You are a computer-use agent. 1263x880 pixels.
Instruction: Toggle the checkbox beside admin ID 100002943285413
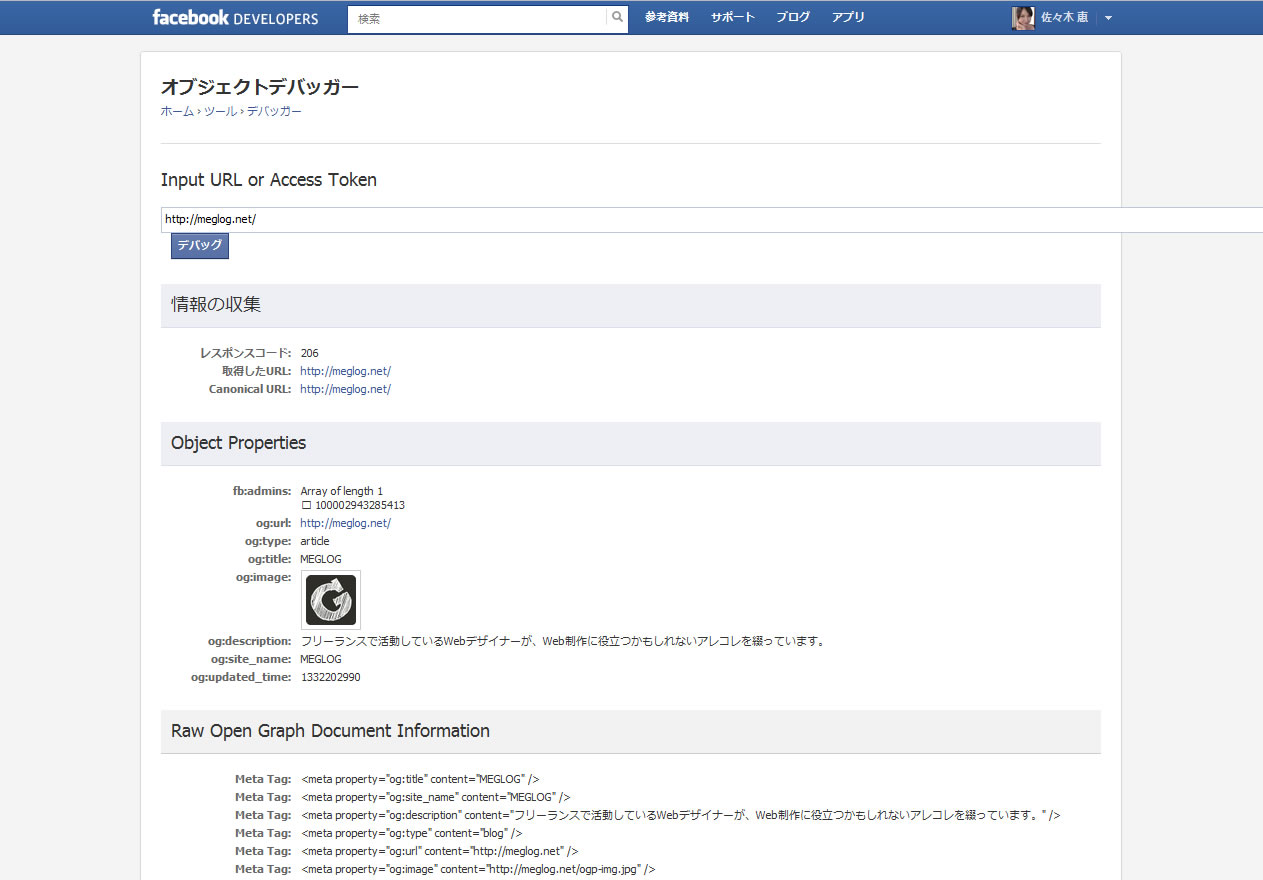click(x=306, y=505)
